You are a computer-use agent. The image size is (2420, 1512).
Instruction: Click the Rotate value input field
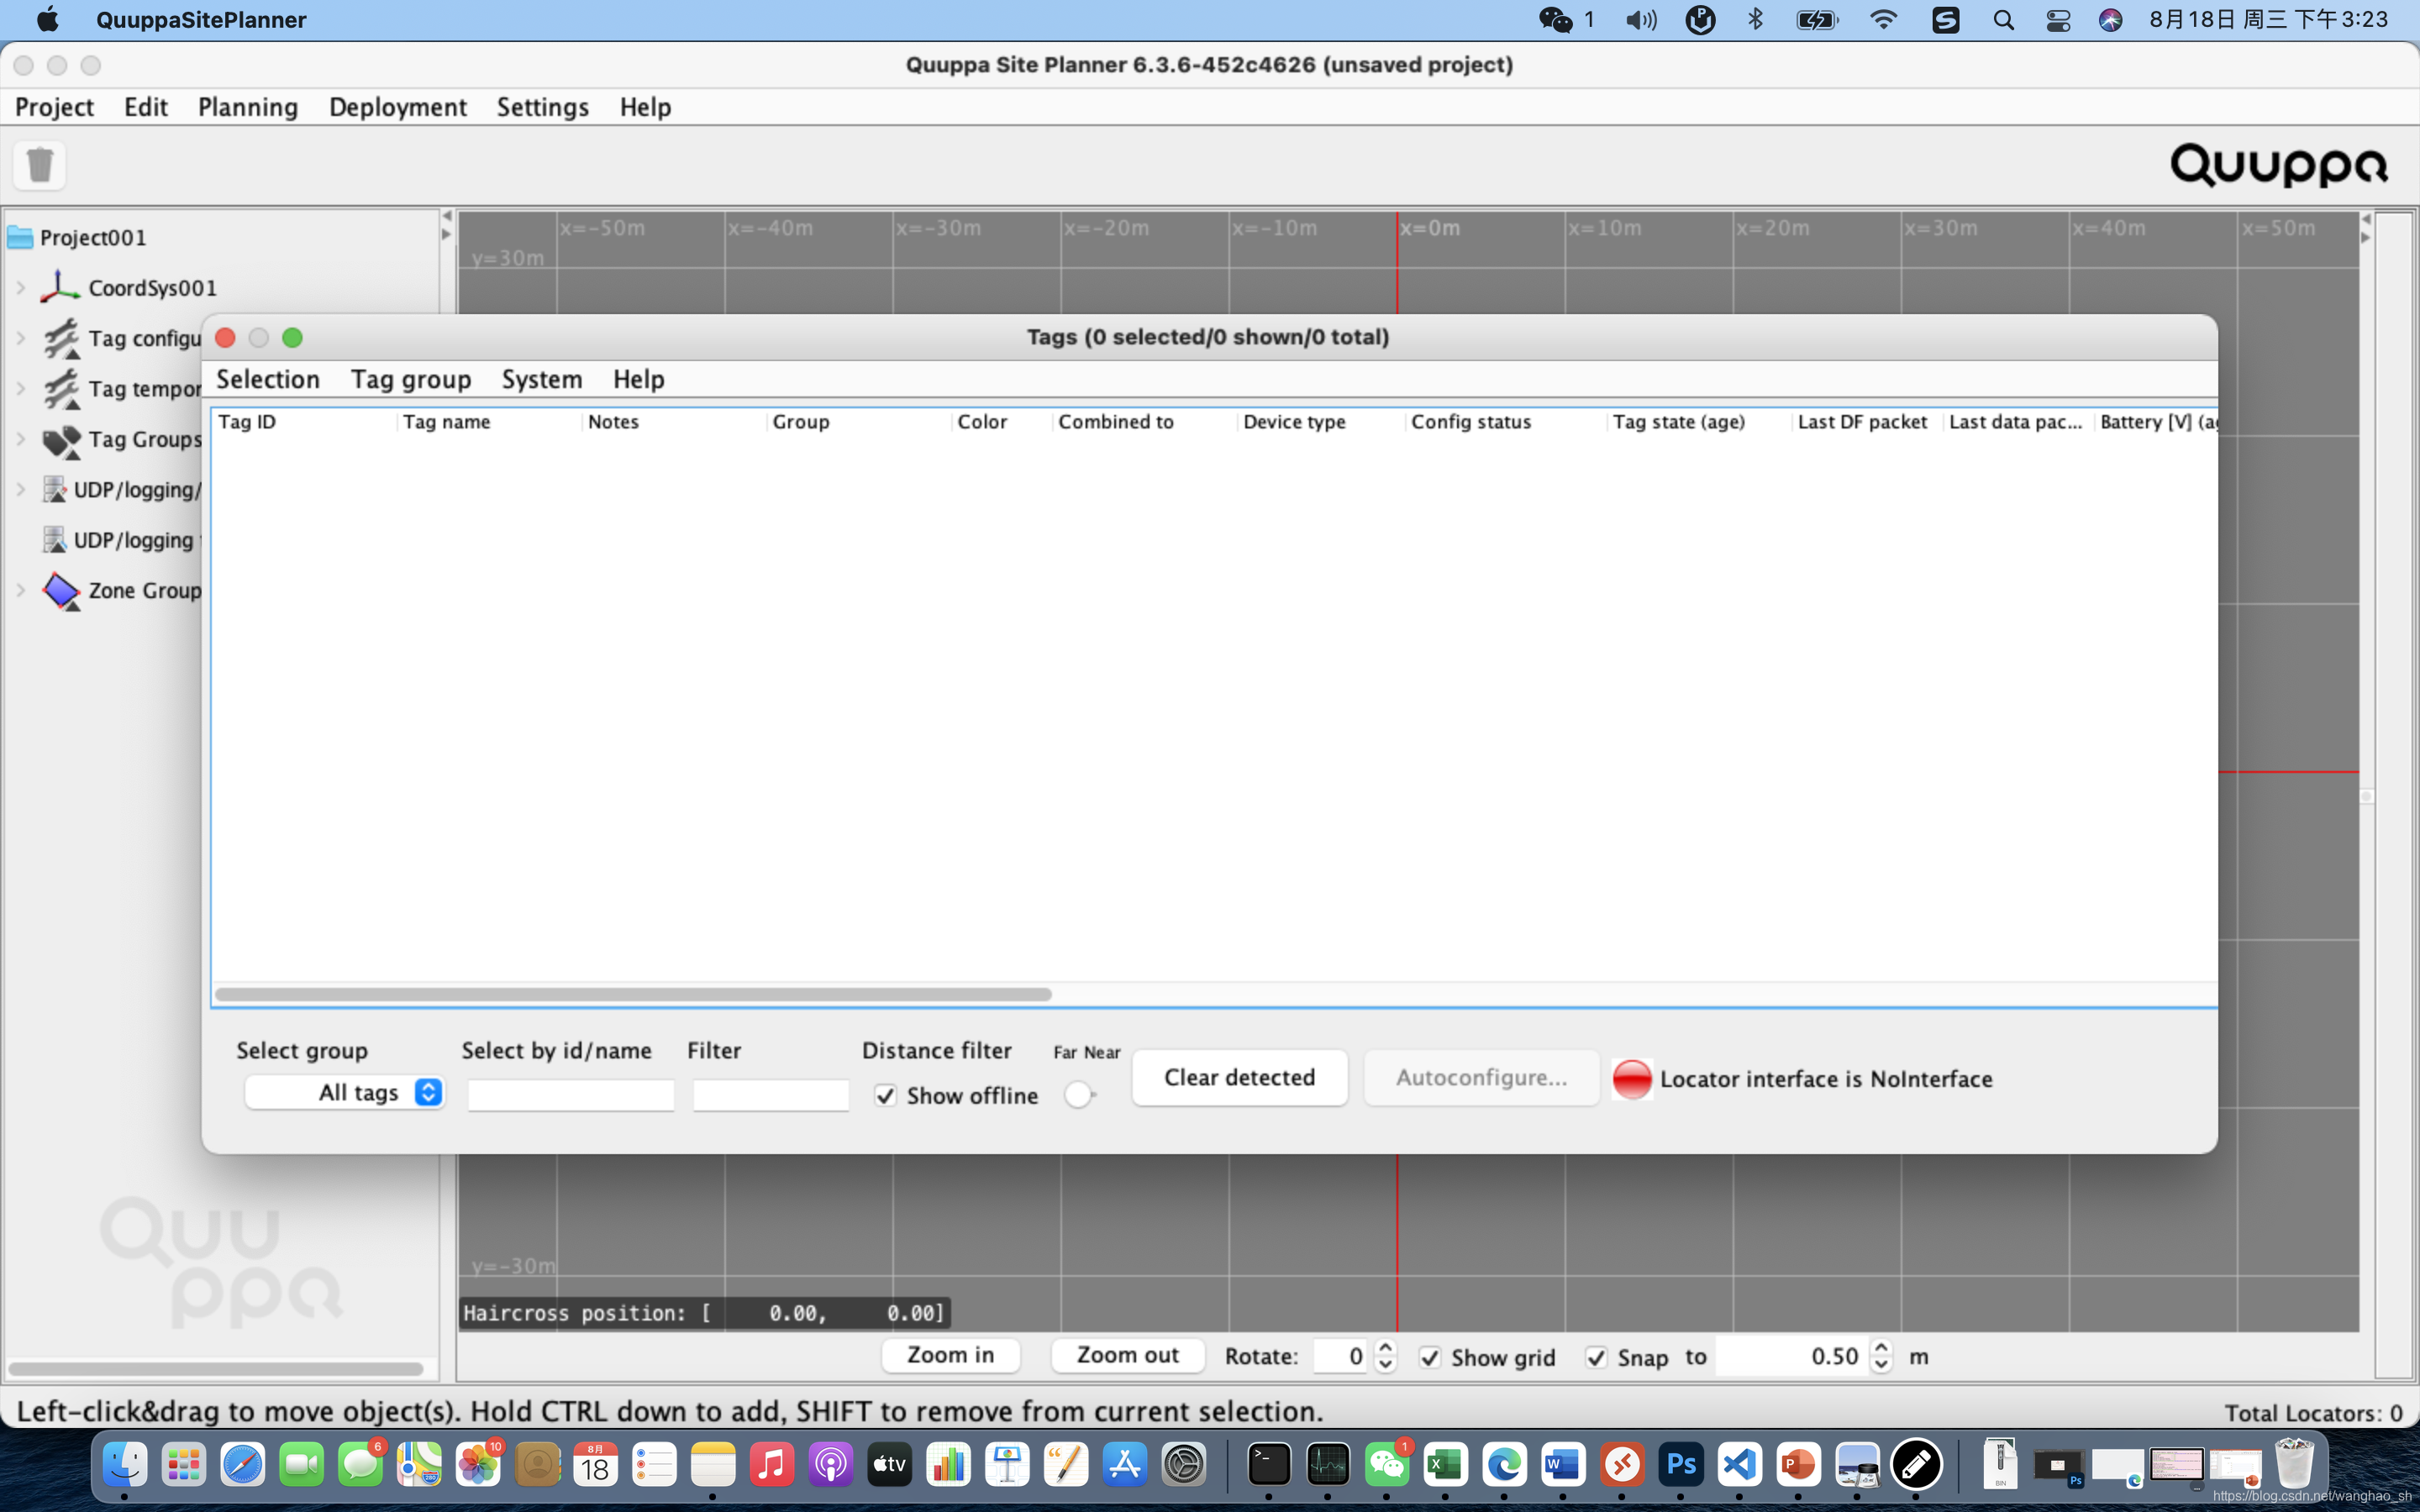(1342, 1357)
